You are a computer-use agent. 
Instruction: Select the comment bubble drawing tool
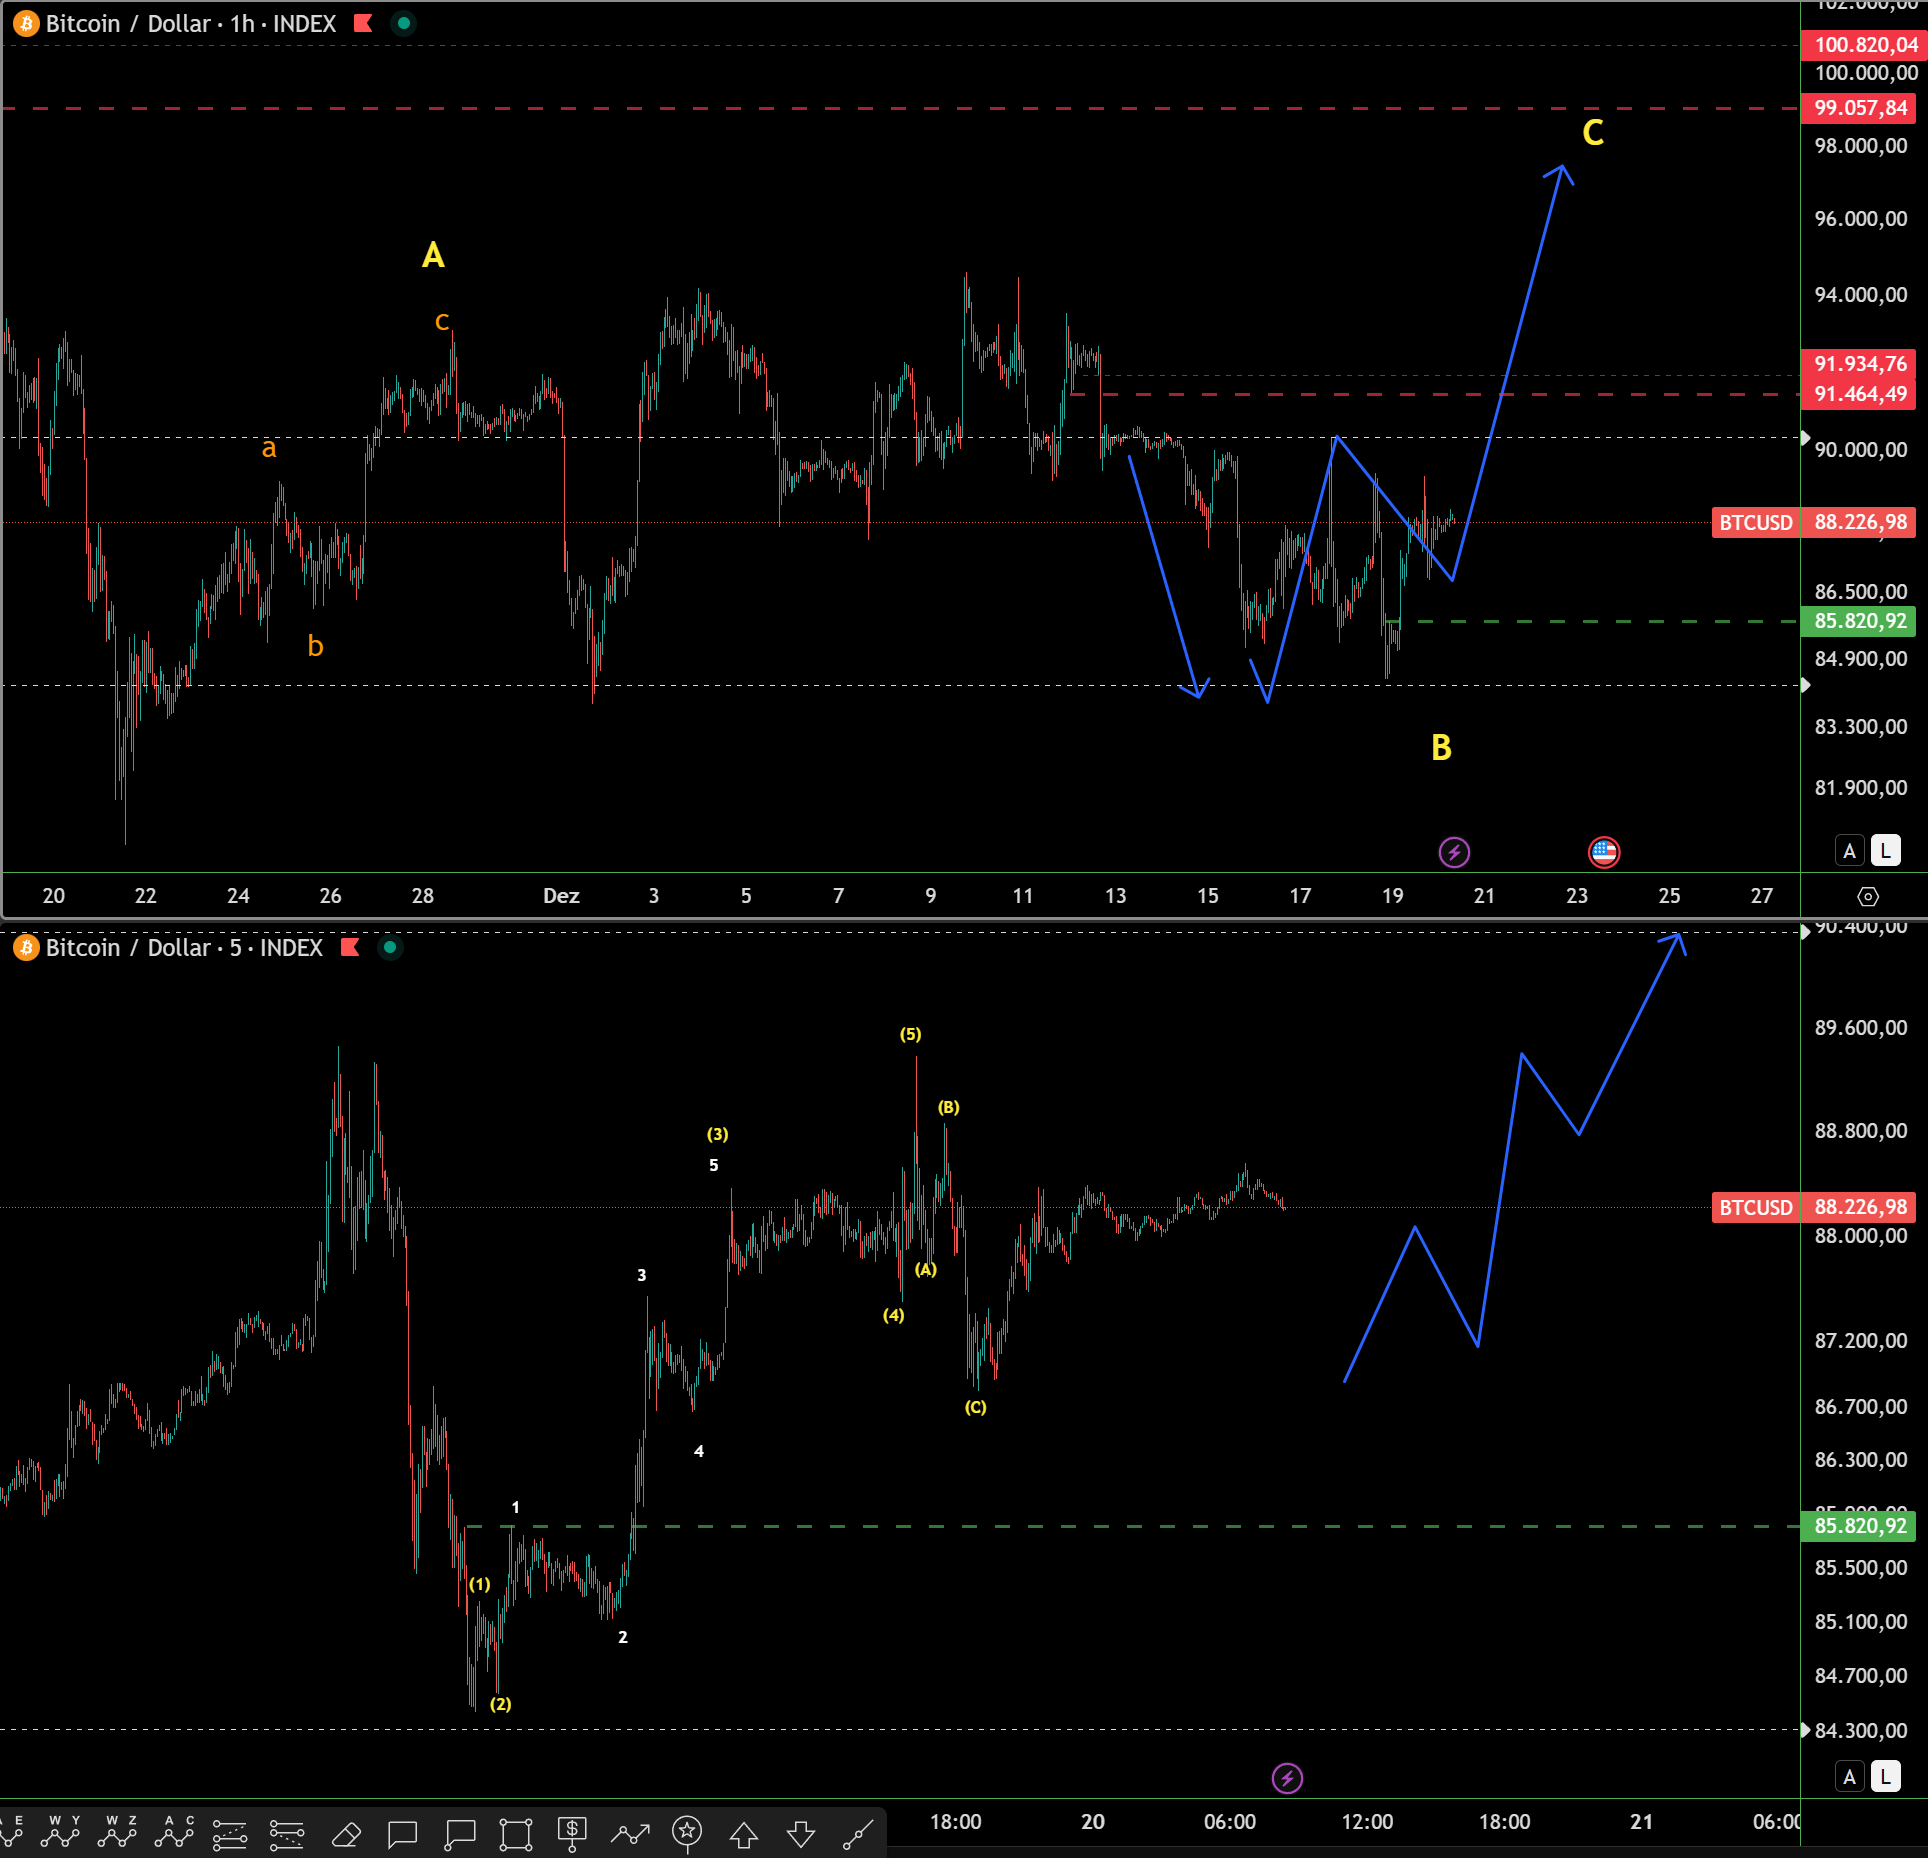click(x=403, y=1834)
